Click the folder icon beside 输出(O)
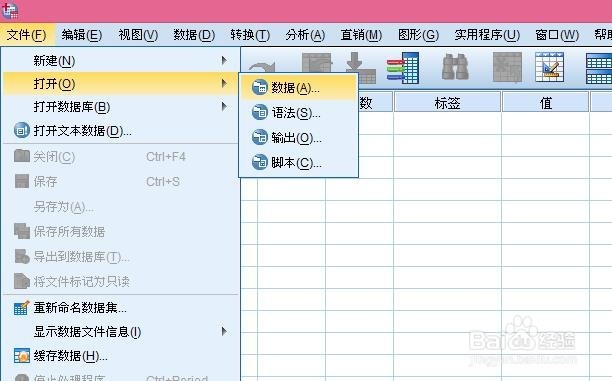Viewport: 612px width, 381px height. click(x=260, y=138)
